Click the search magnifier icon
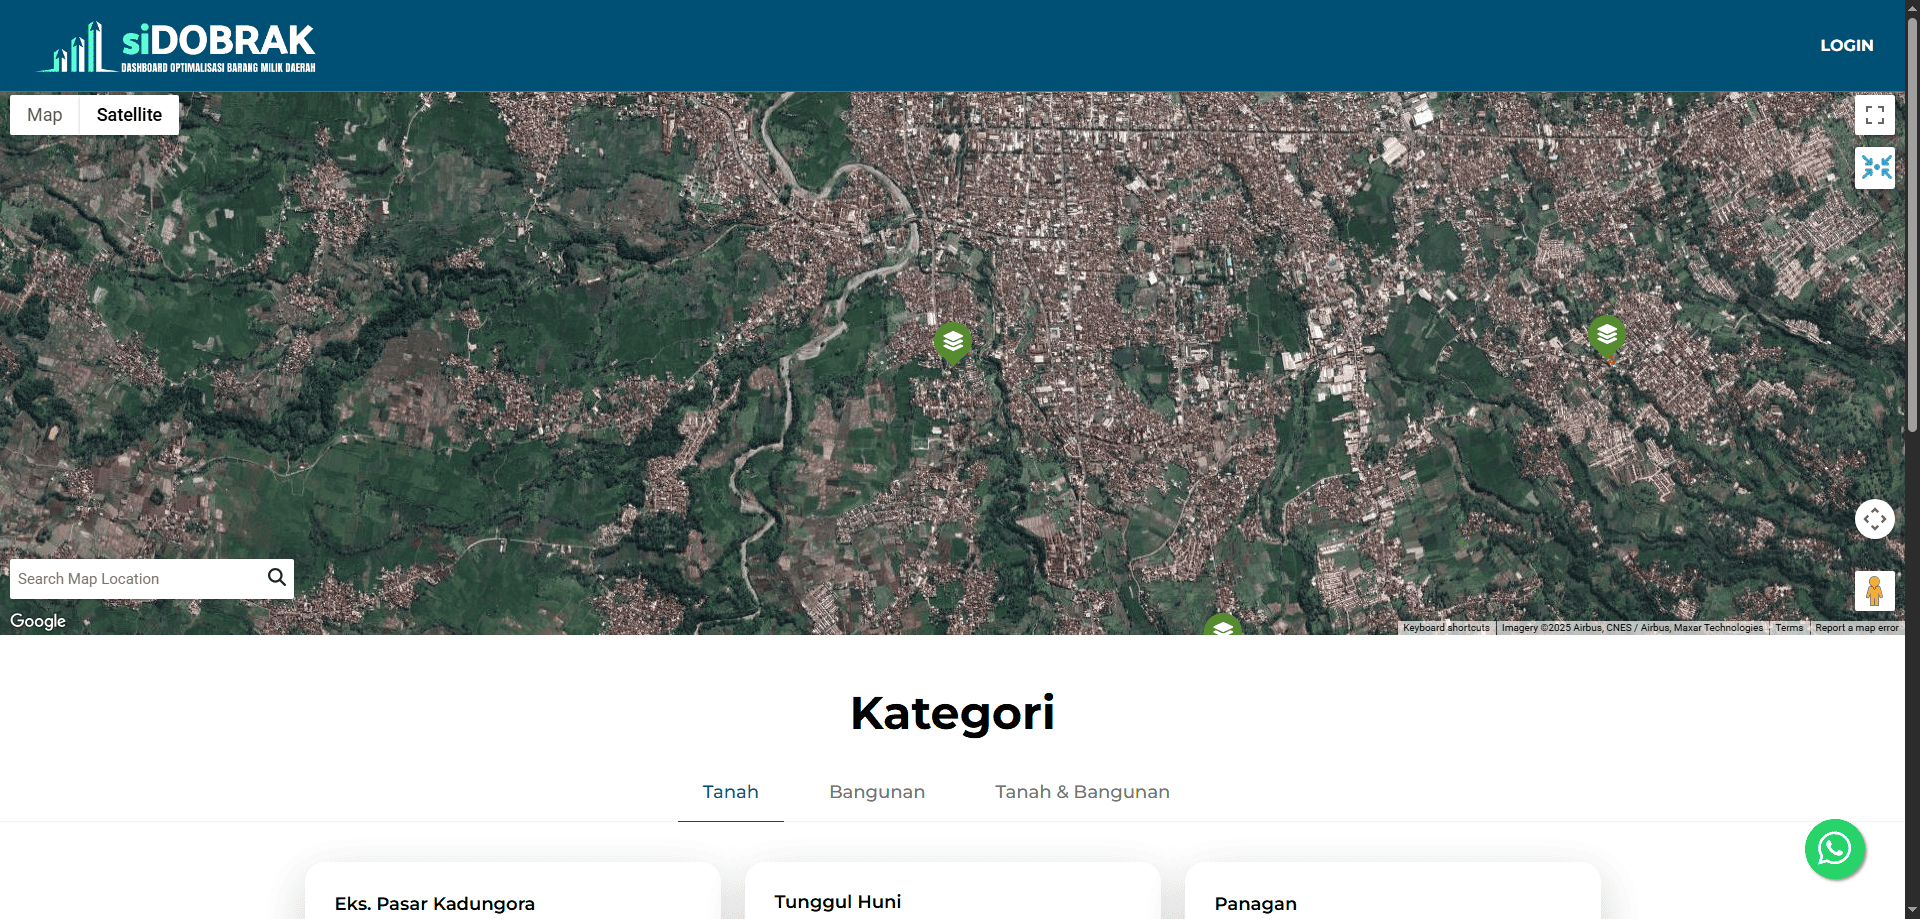The width and height of the screenshot is (1920, 919). 277,578
